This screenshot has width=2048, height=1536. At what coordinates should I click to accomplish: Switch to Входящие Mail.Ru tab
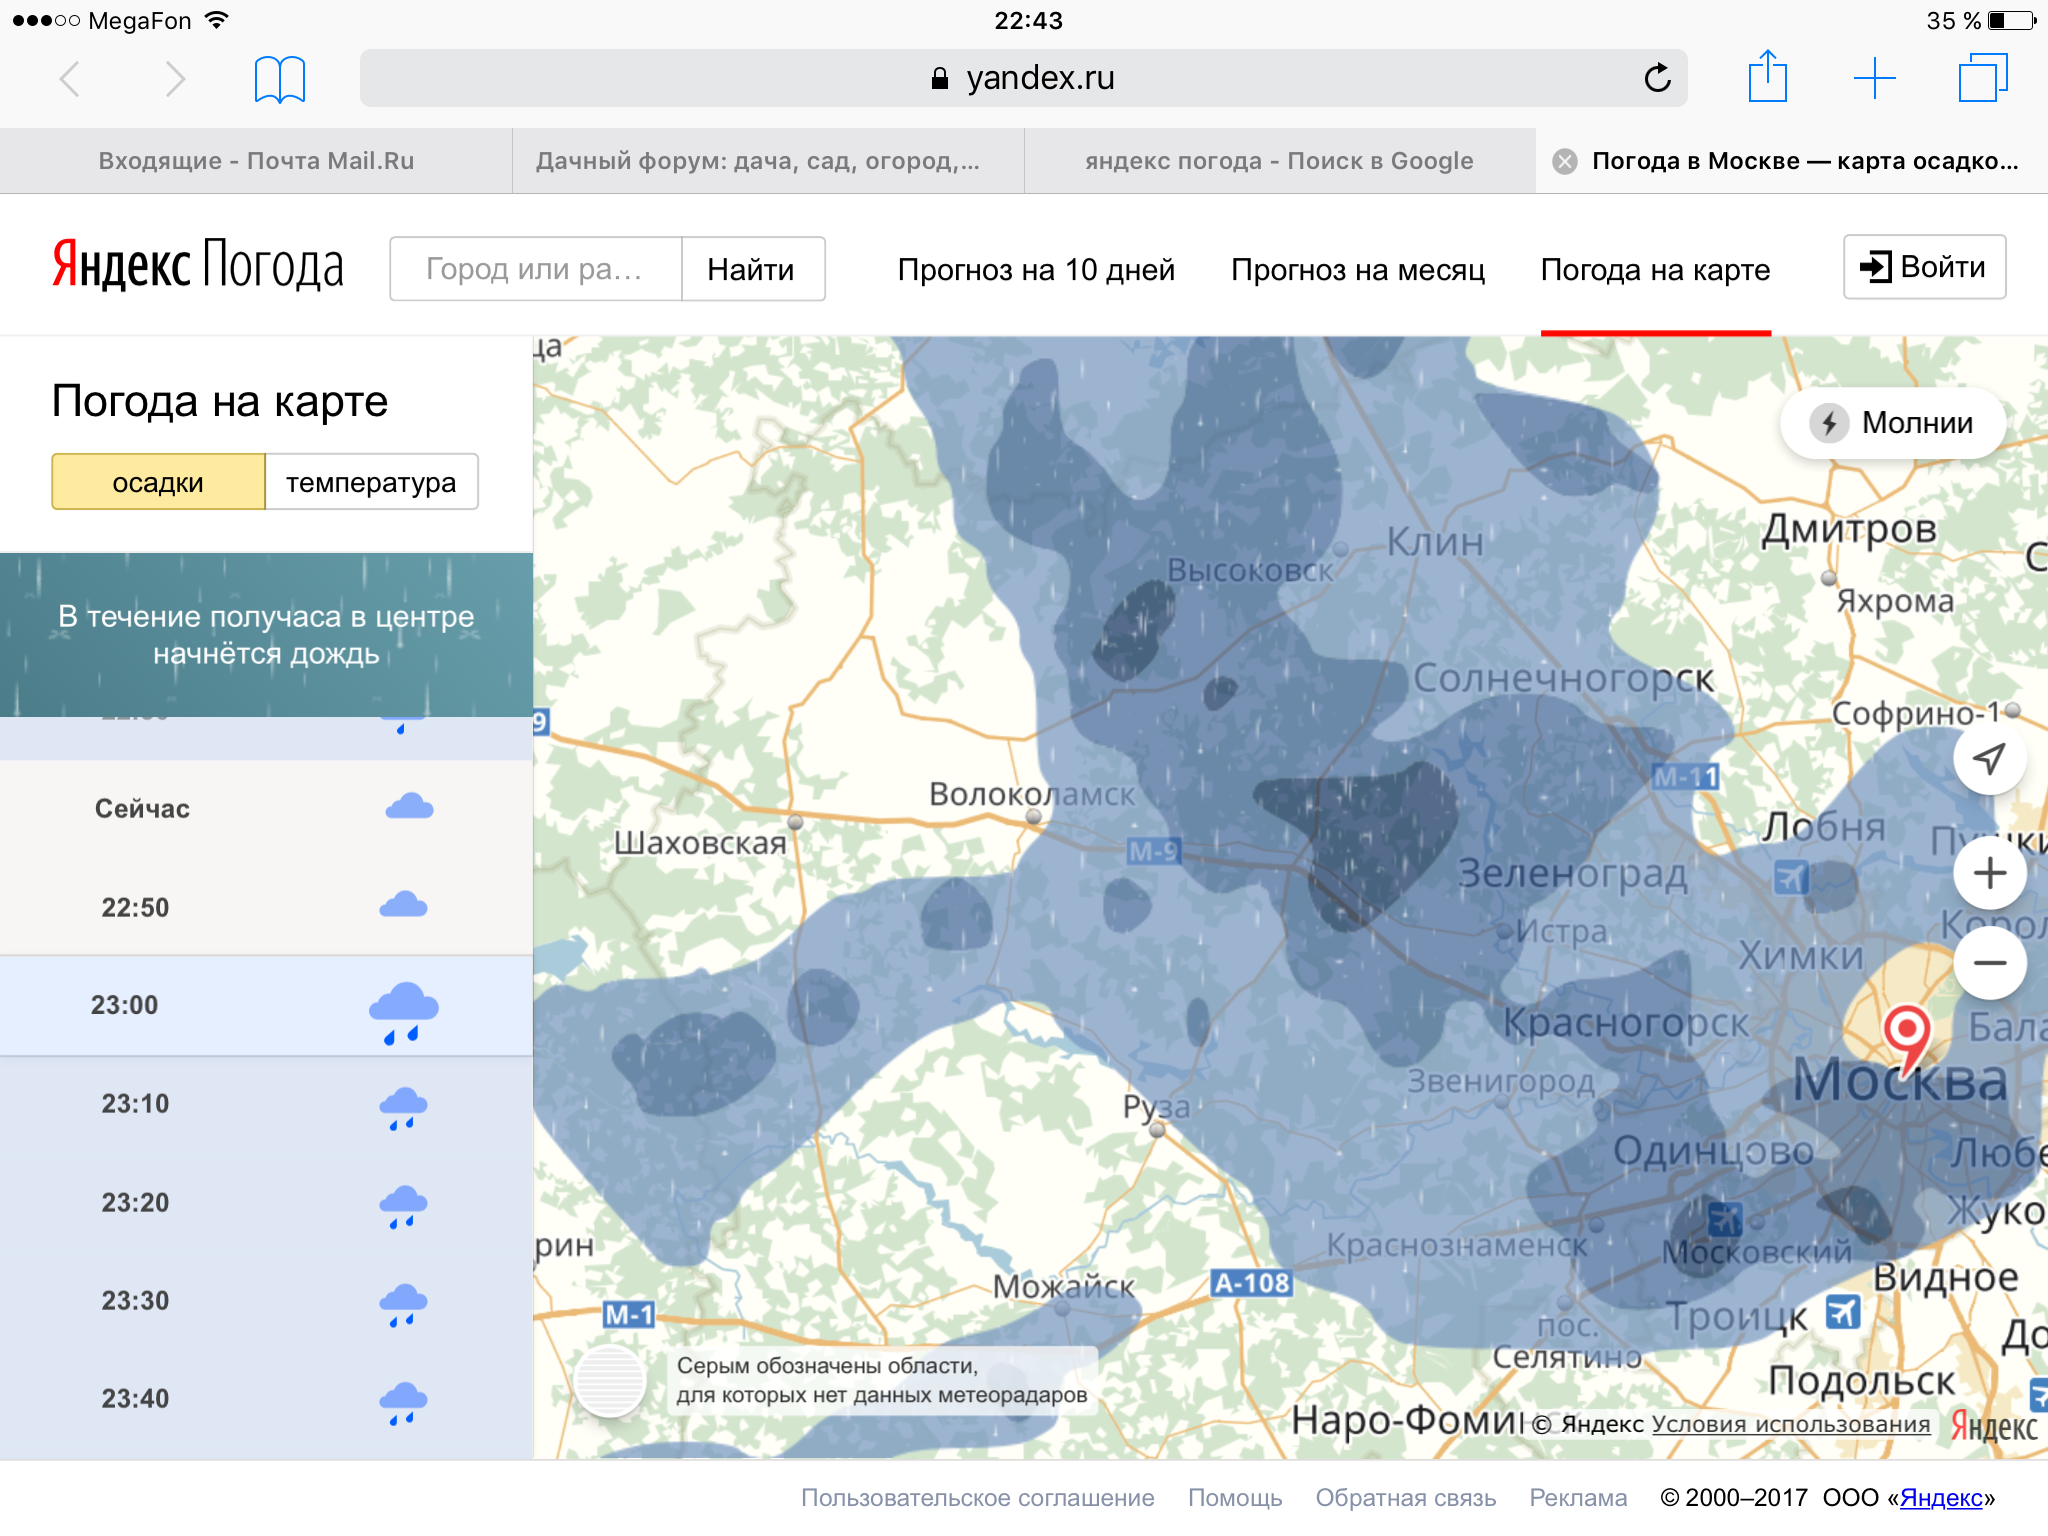point(256,161)
